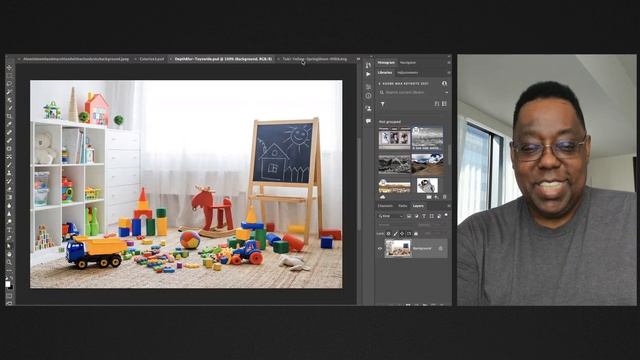Hide the Background layer eye icon
The height and width of the screenshot is (360, 640).
point(380,249)
